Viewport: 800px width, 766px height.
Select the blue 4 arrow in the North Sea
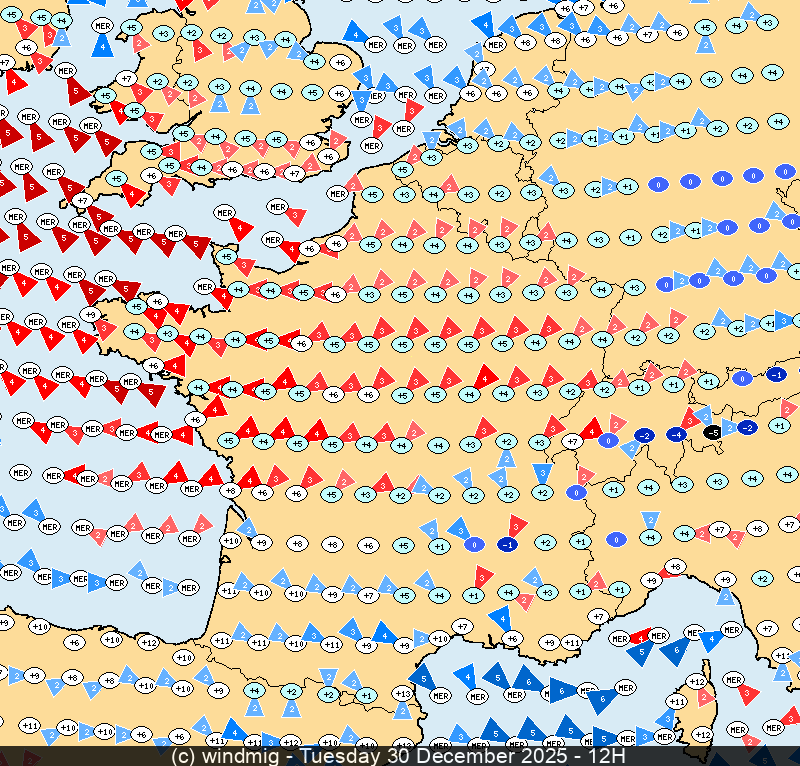483,24
